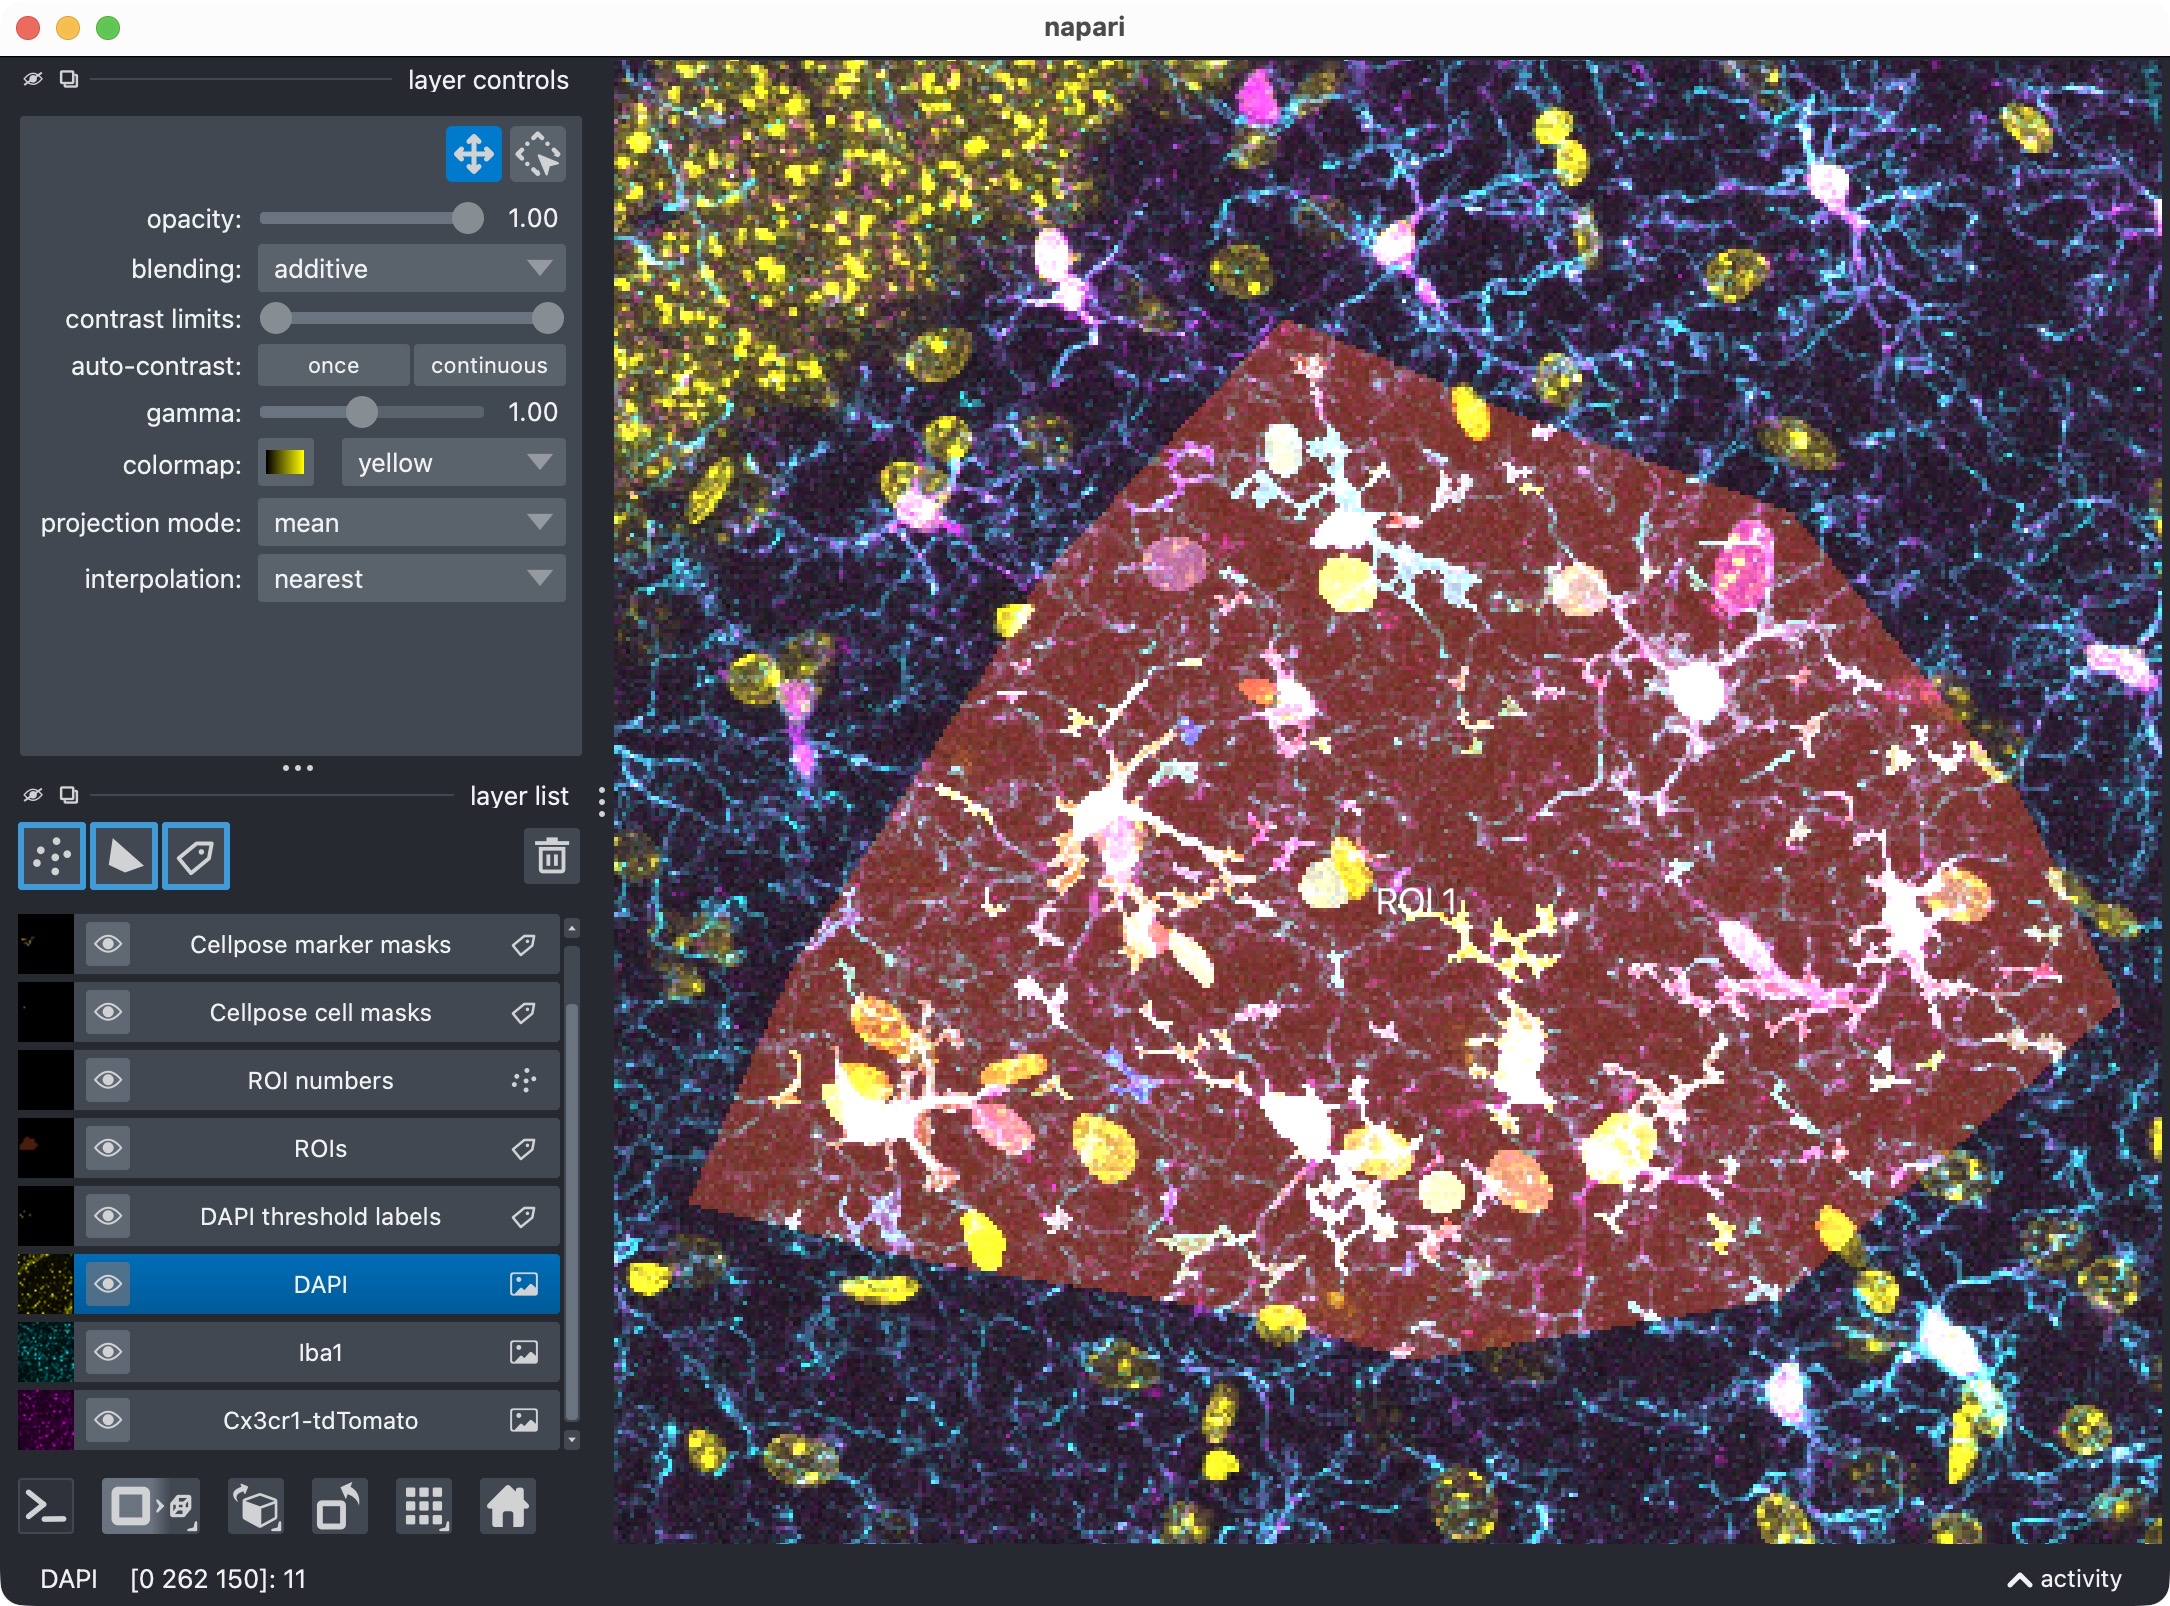Image resolution: width=2170 pixels, height=1606 pixels.
Task: Click labels type icon on Cellpose marker masks
Action: (523, 944)
